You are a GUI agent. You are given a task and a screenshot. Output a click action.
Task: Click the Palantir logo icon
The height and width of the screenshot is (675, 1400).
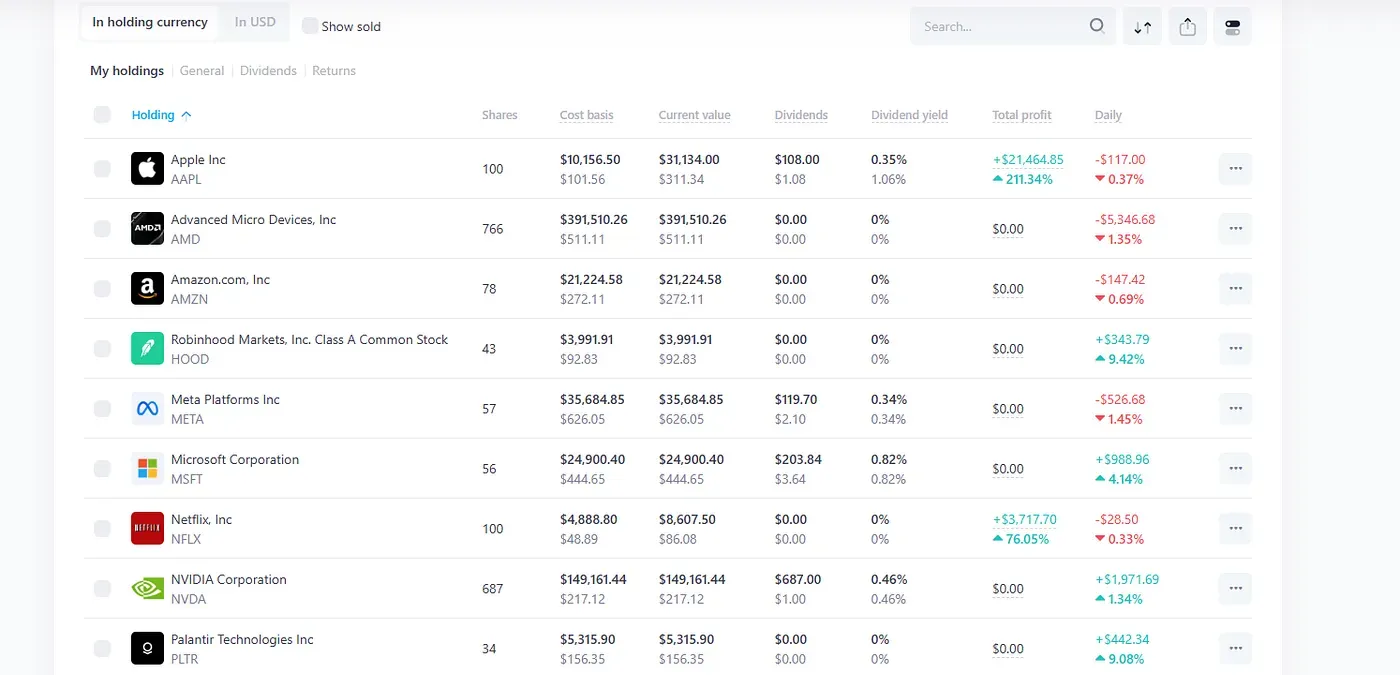click(147, 649)
